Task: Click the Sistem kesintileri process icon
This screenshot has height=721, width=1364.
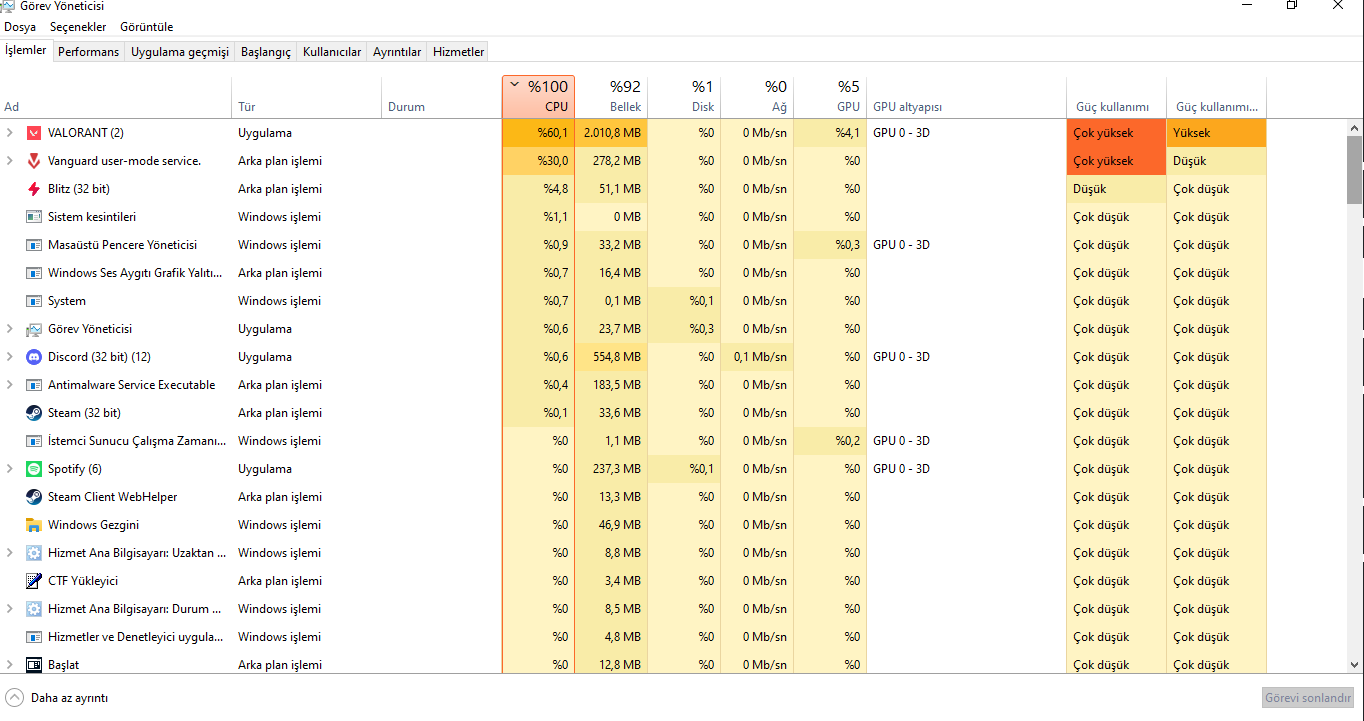Action: 34,217
